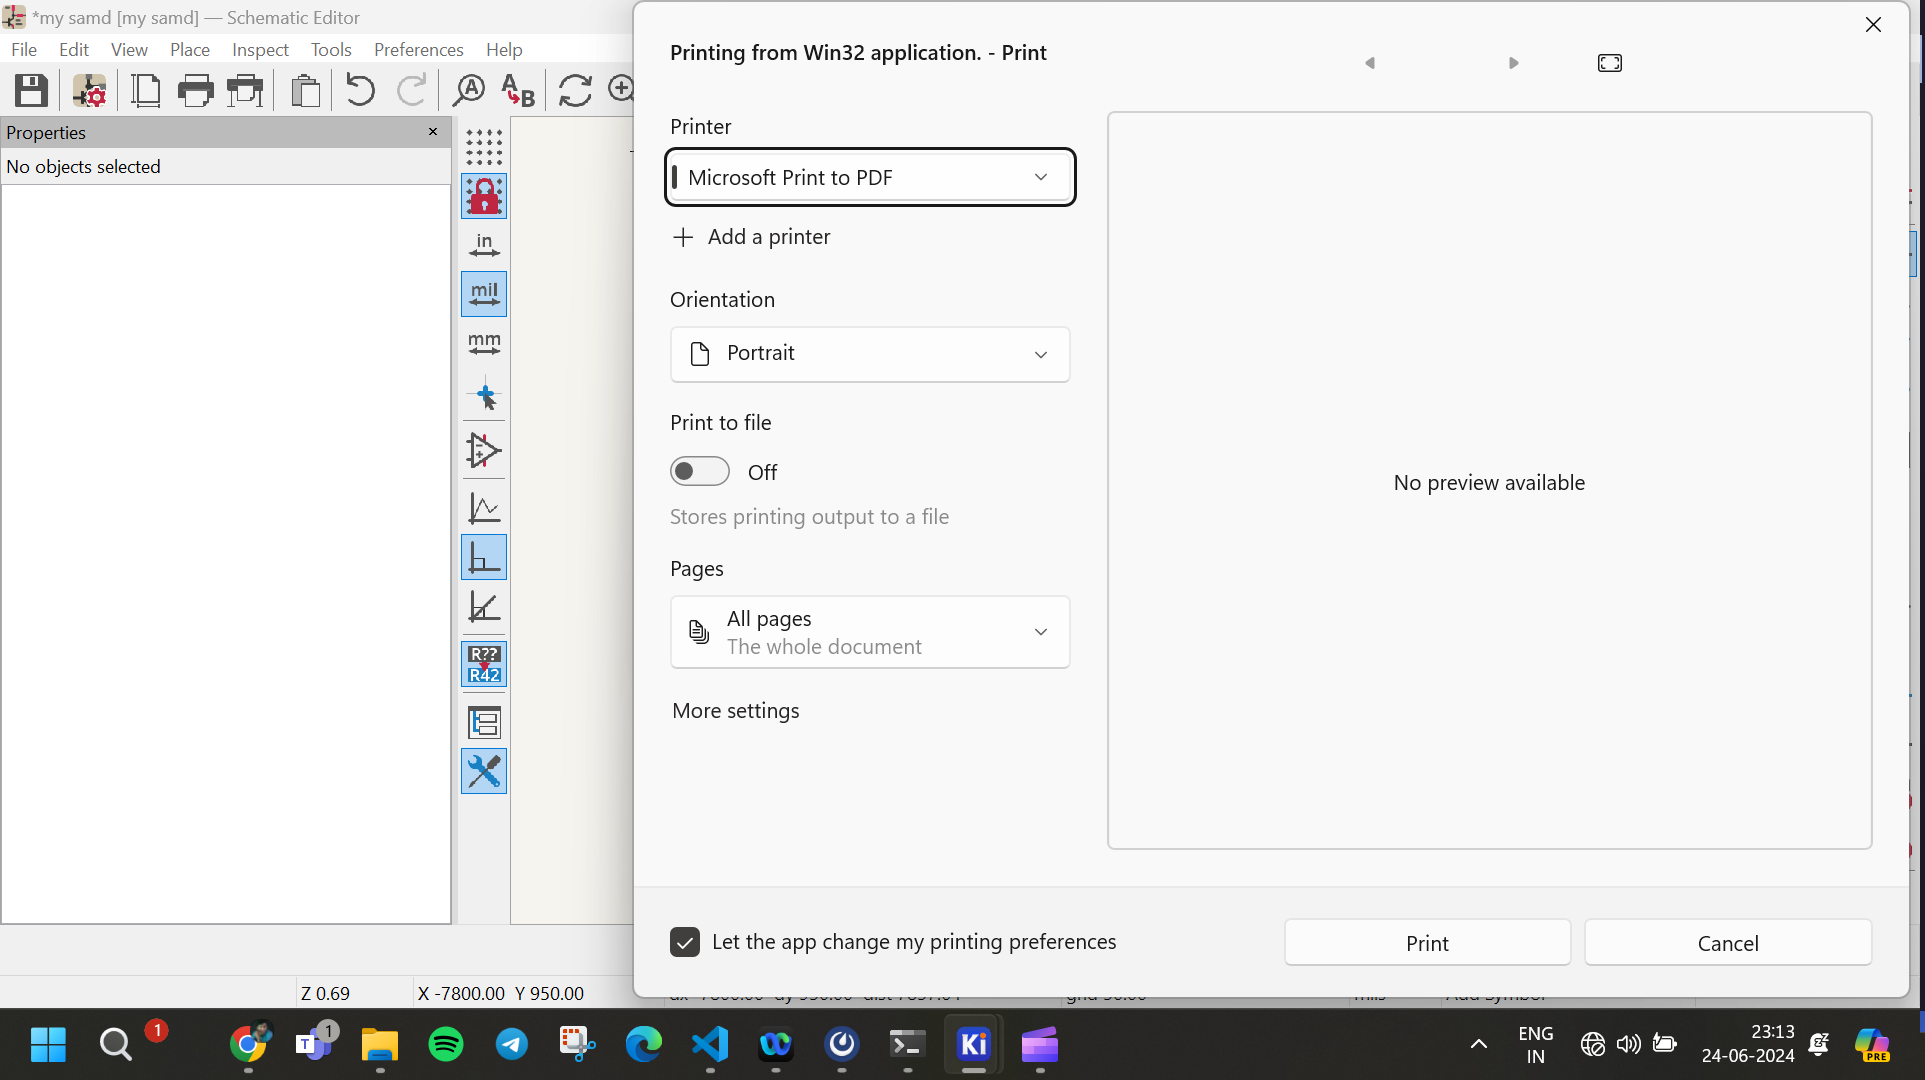Close the Properties panel

tap(433, 132)
